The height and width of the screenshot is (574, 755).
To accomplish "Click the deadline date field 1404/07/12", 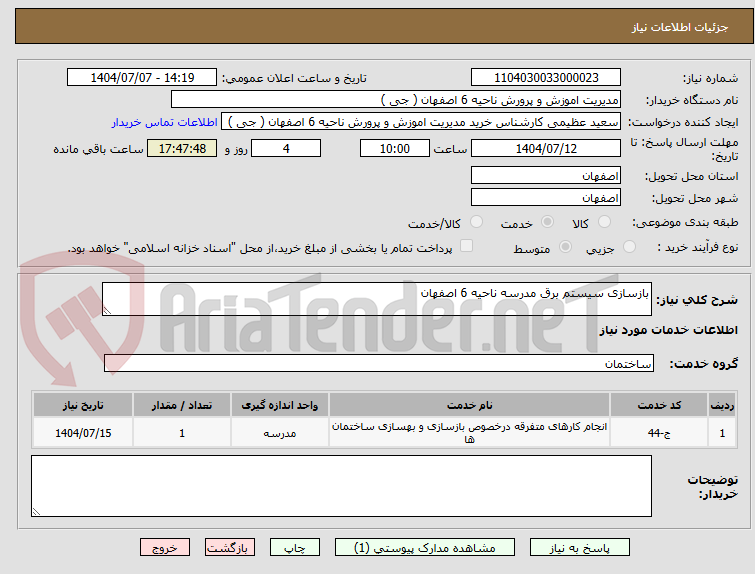I will (x=546, y=148).
